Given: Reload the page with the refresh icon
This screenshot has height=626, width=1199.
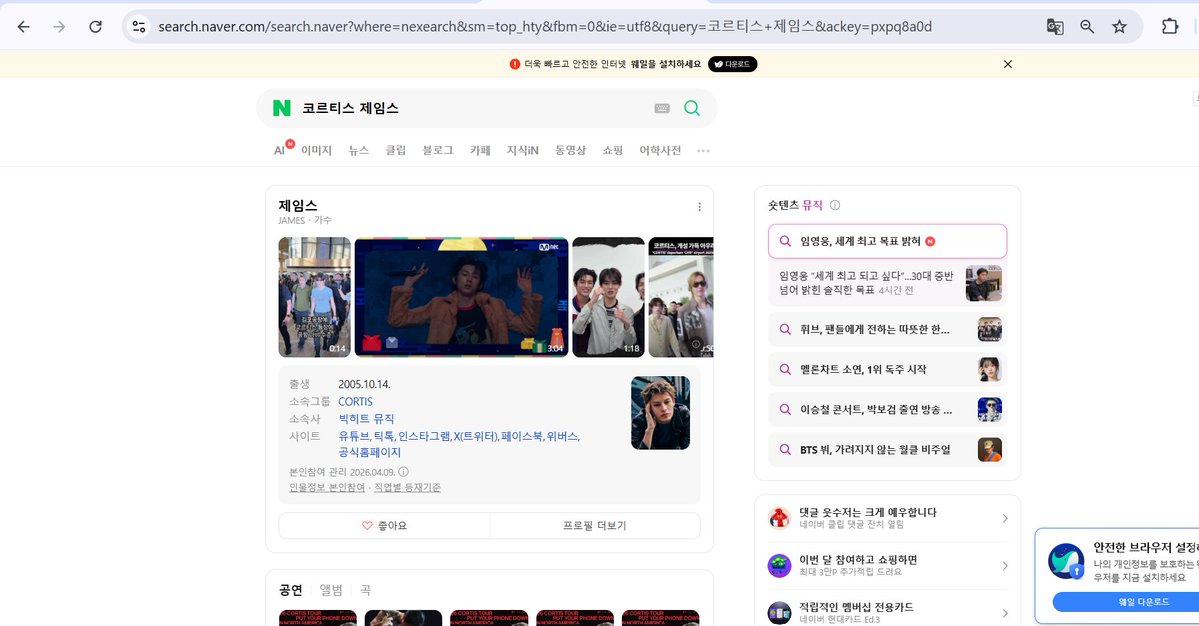Looking at the screenshot, I should tap(96, 27).
